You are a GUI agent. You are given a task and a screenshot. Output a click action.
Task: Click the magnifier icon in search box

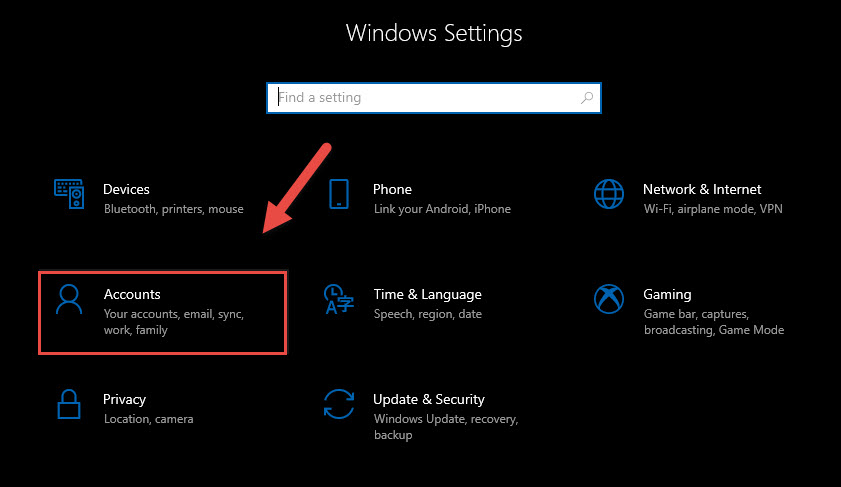587,98
